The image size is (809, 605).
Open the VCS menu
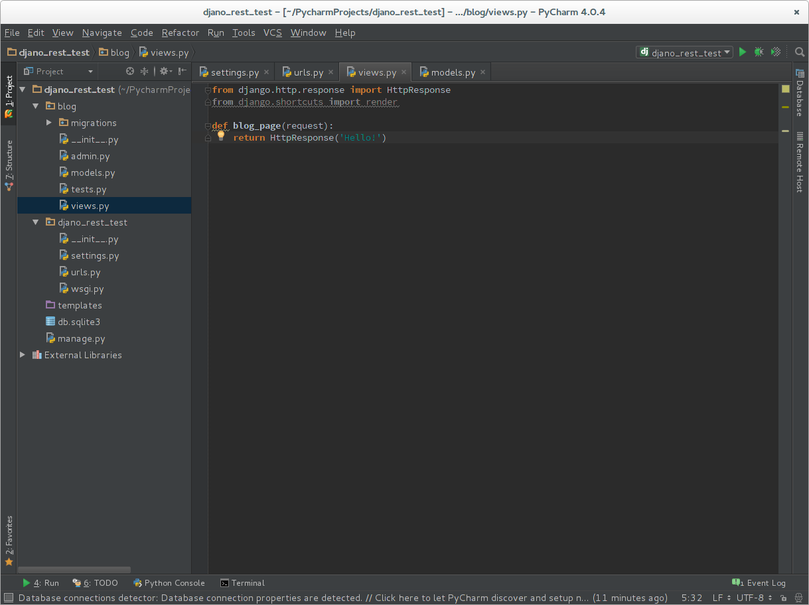point(272,32)
